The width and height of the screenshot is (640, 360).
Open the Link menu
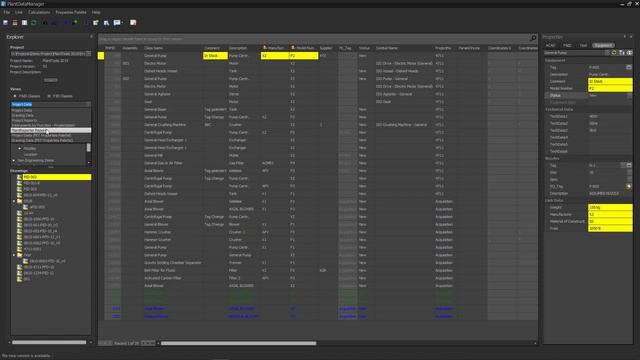(19, 12)
